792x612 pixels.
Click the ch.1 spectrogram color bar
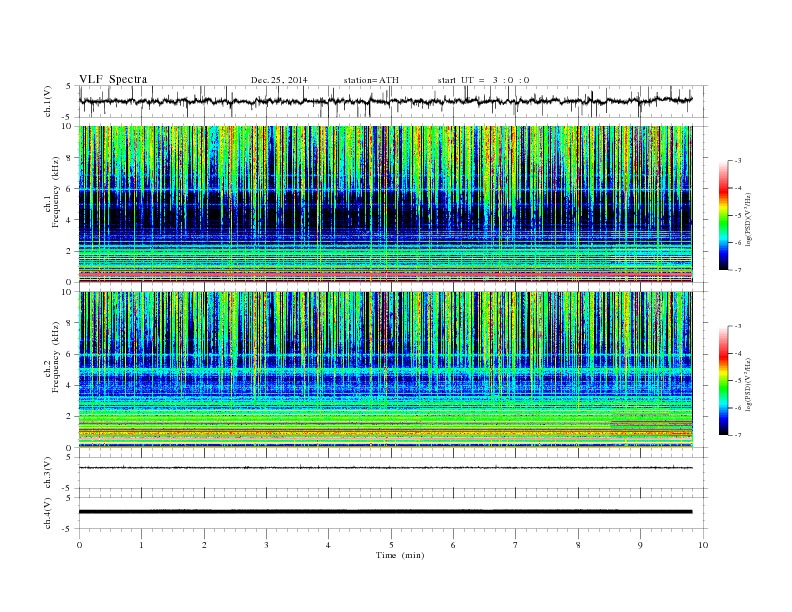coord(723,215)
